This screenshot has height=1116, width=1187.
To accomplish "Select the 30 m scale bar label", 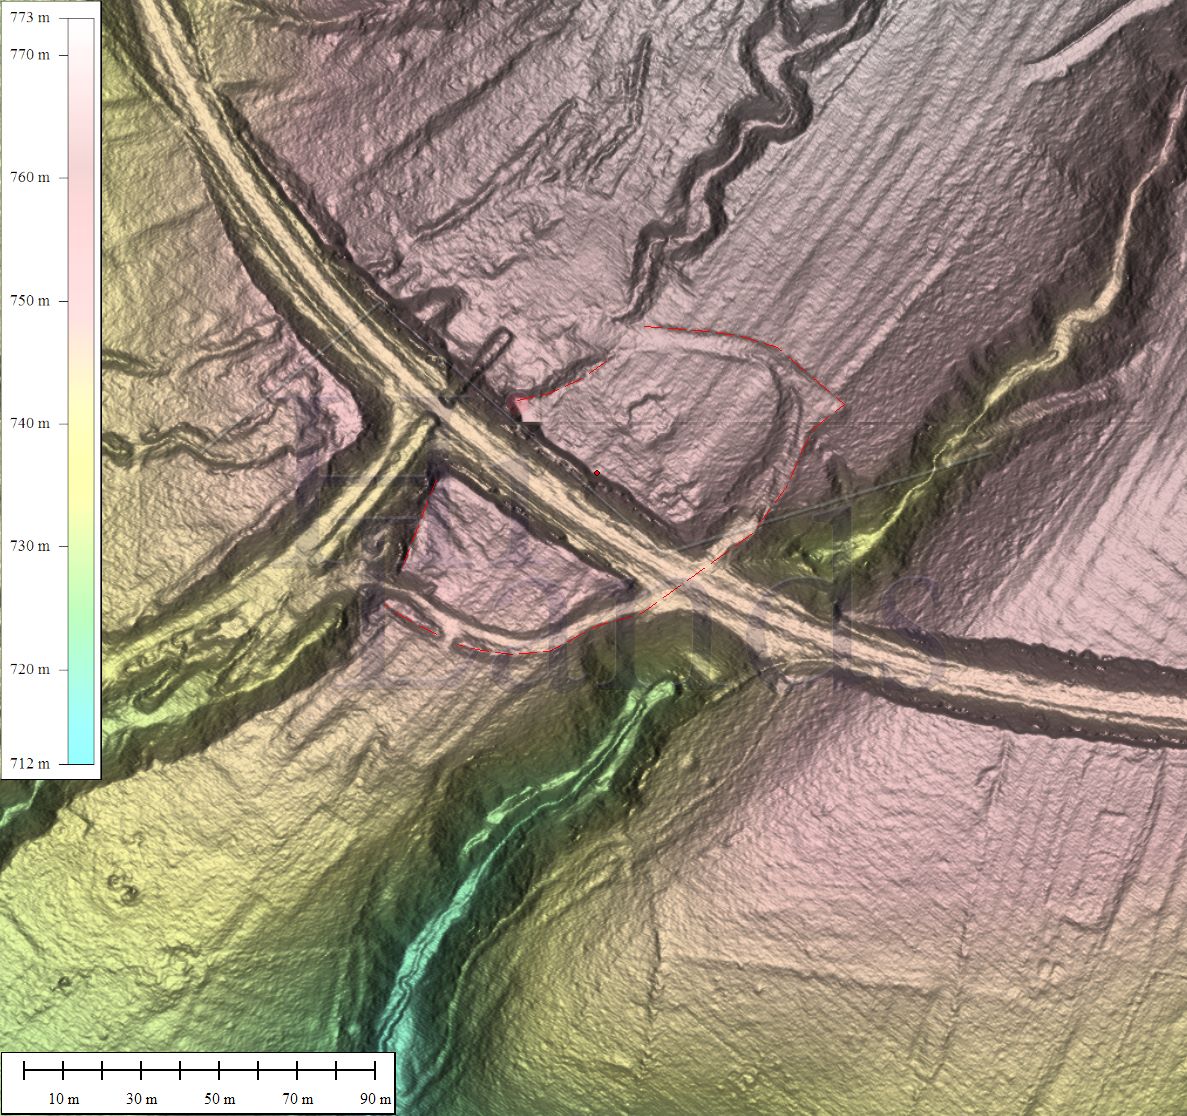I will [x=141, y=1099].
